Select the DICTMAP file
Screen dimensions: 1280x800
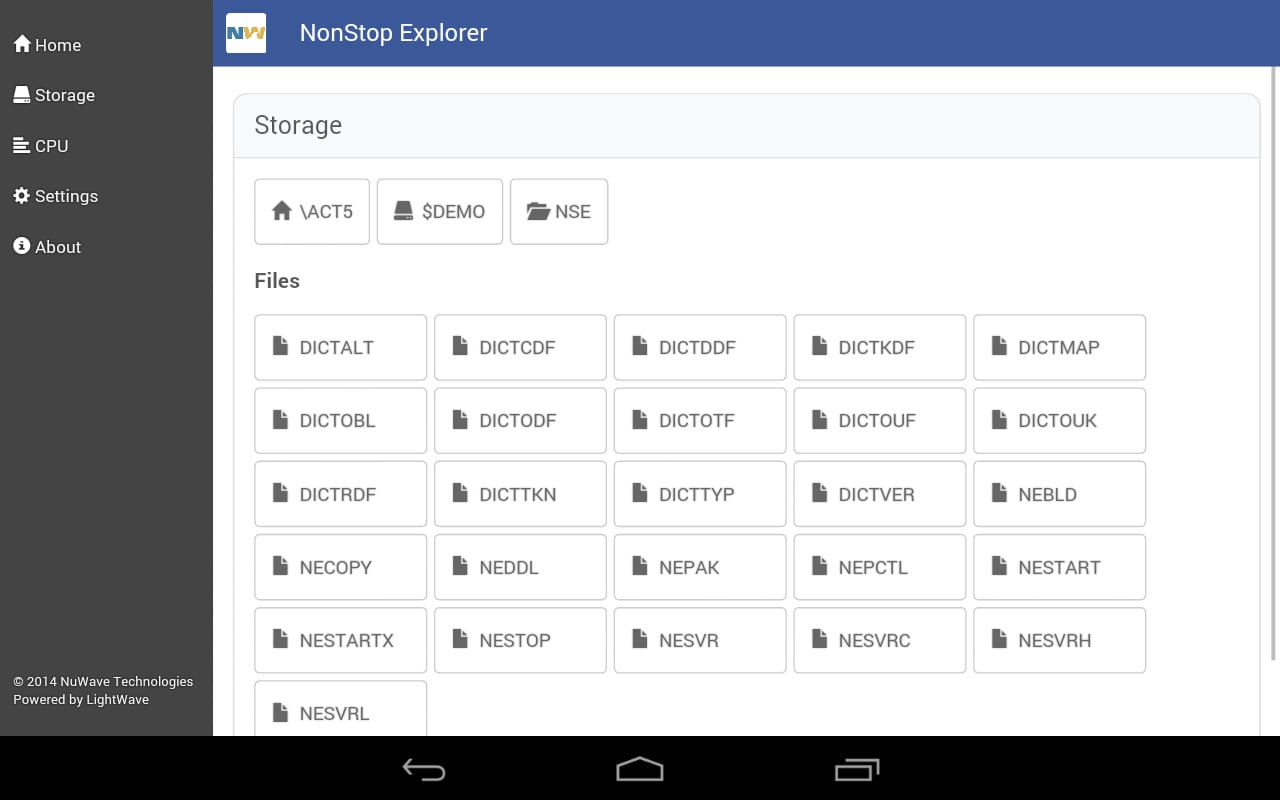[1059, 347]
